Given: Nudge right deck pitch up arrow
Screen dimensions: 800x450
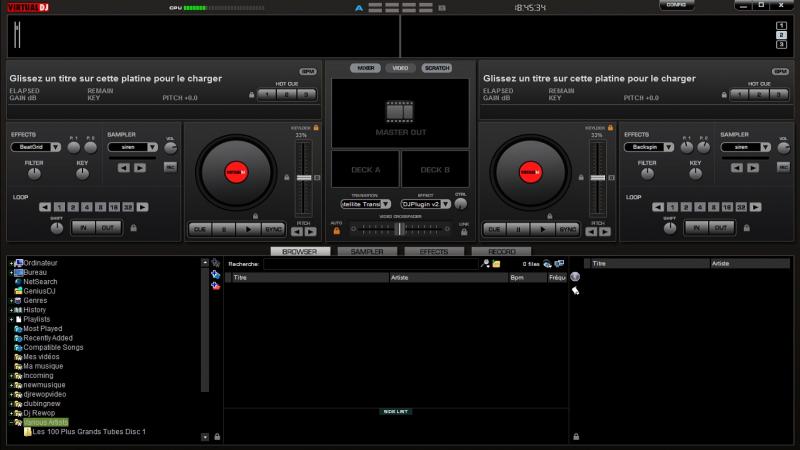Looking at the screenshot, I should pos(605,232).
